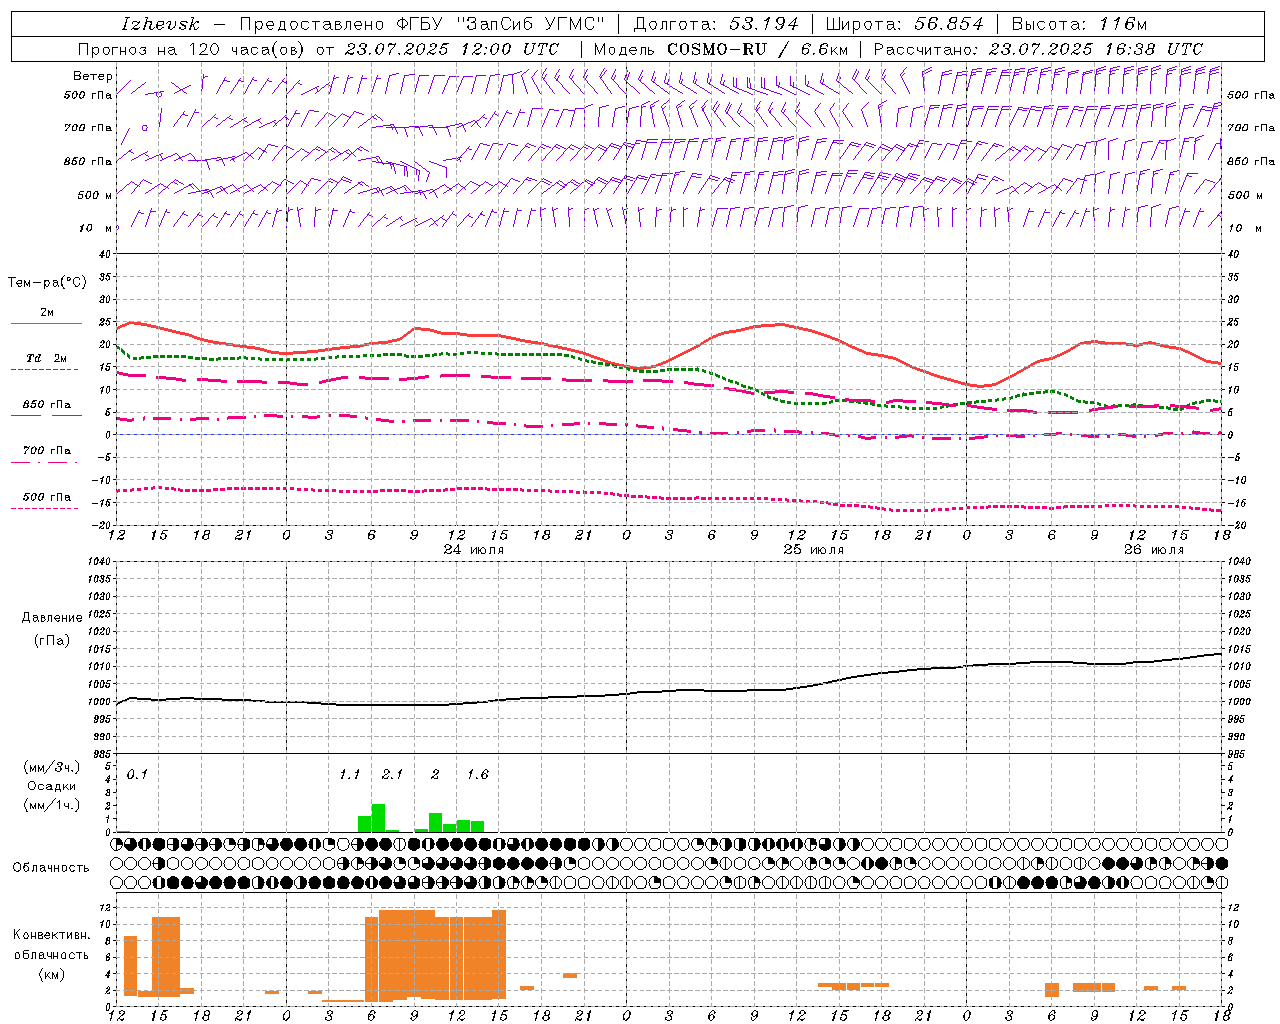
Task: Click the 700 гПа label in the temperature legend
Action: [47, 451]
